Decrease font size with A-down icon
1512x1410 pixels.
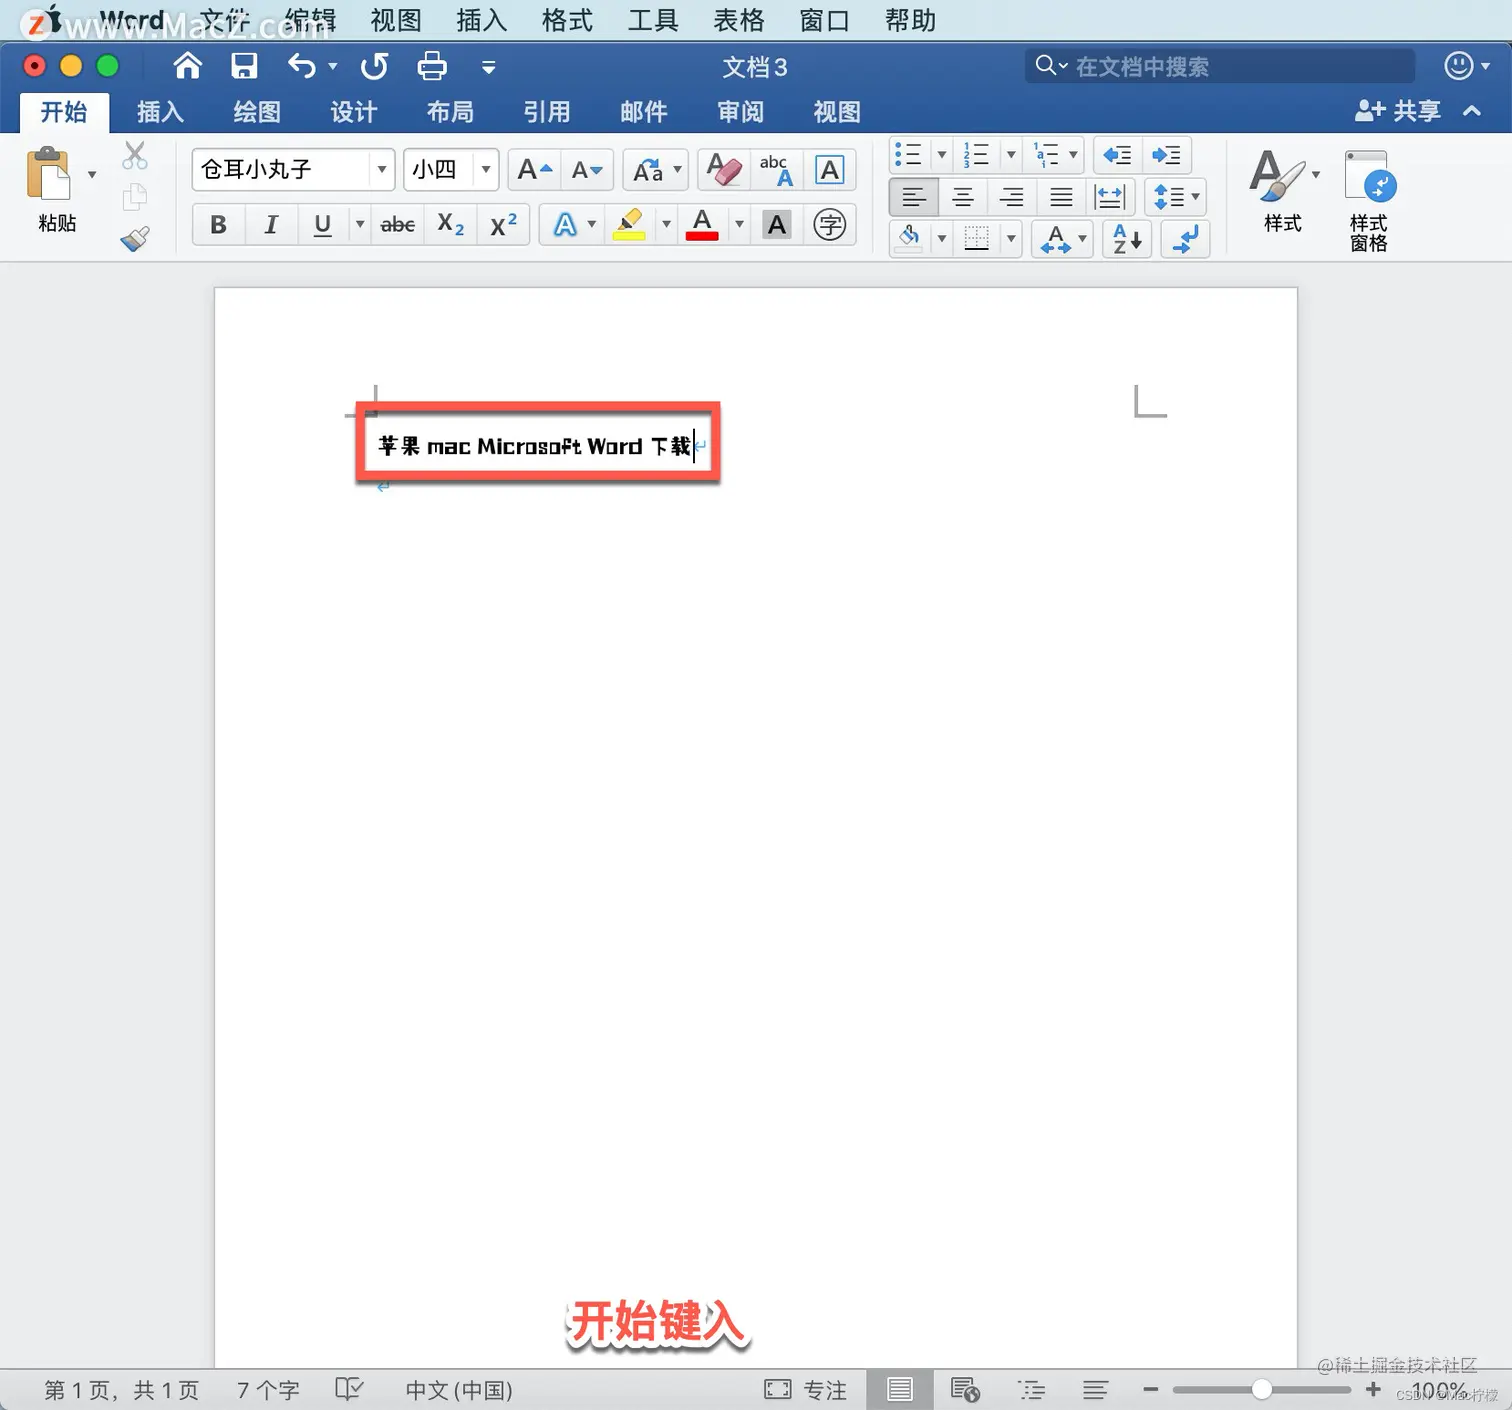(587, 170)
